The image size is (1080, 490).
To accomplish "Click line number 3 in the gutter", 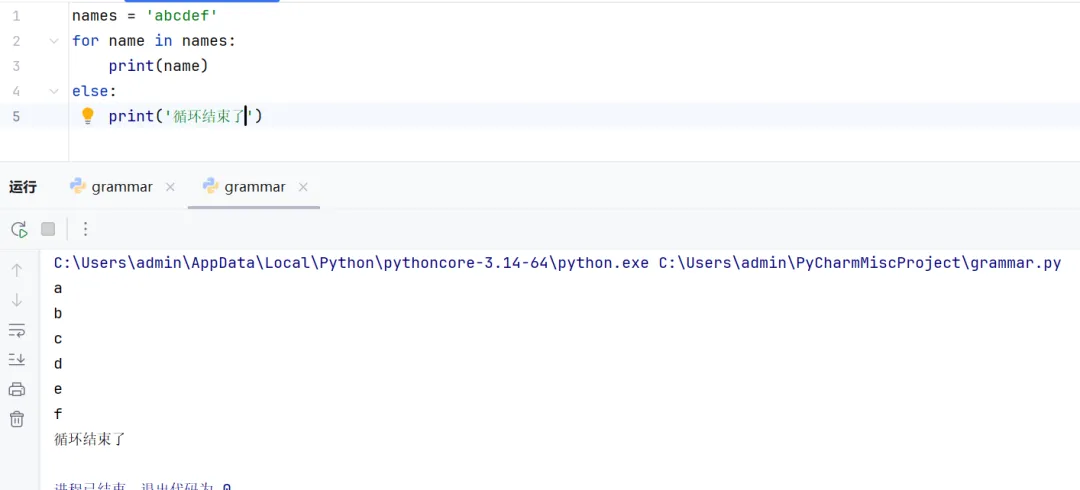I will coord(17,66).
